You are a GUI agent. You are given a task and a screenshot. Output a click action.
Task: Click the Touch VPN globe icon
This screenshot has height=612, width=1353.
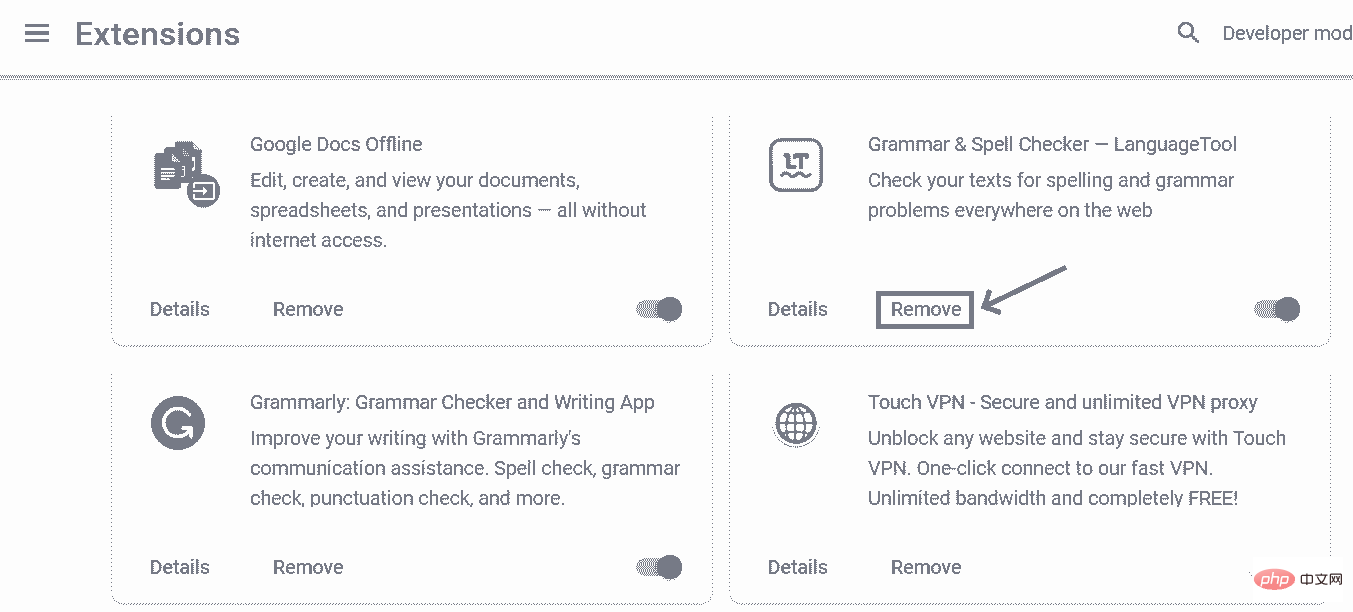click(796, 424)
